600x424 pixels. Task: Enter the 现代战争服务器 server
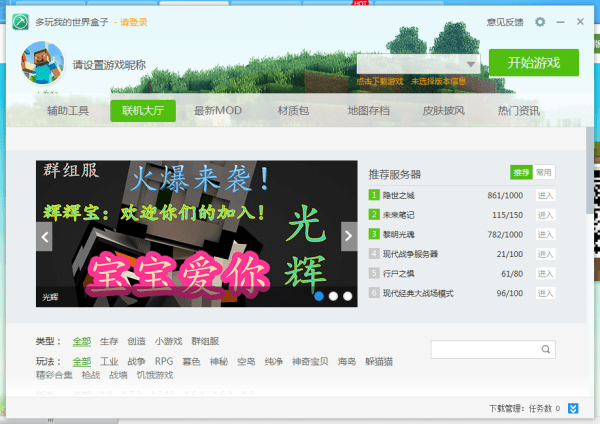pyautogui.click(x=545, y=254)
